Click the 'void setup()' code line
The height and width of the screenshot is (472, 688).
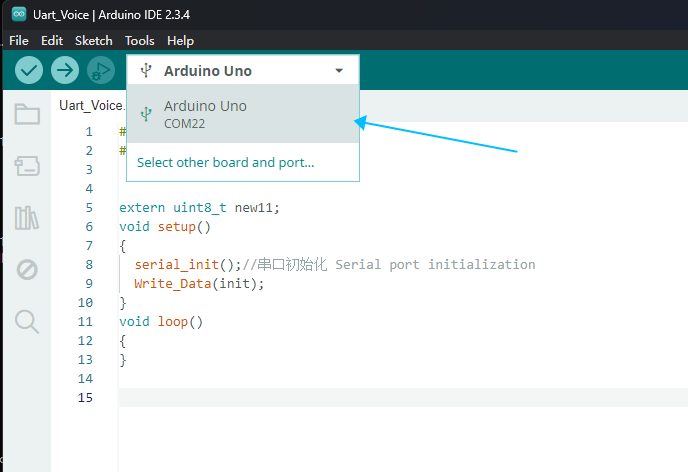pyautogui.click(x=165, y=227)
